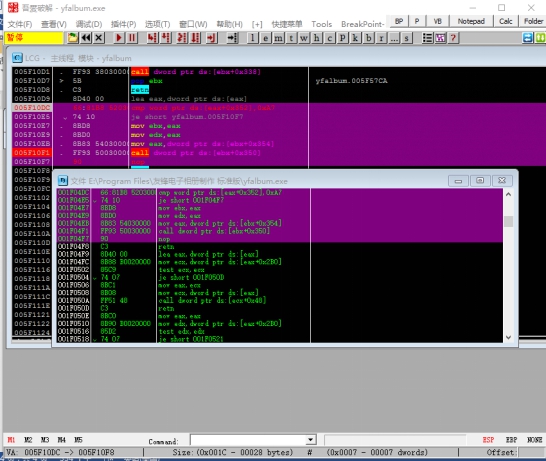Open the 调试(D) debug menu
This screenshot has height=461, width=546.
click(x=89, y=24)
